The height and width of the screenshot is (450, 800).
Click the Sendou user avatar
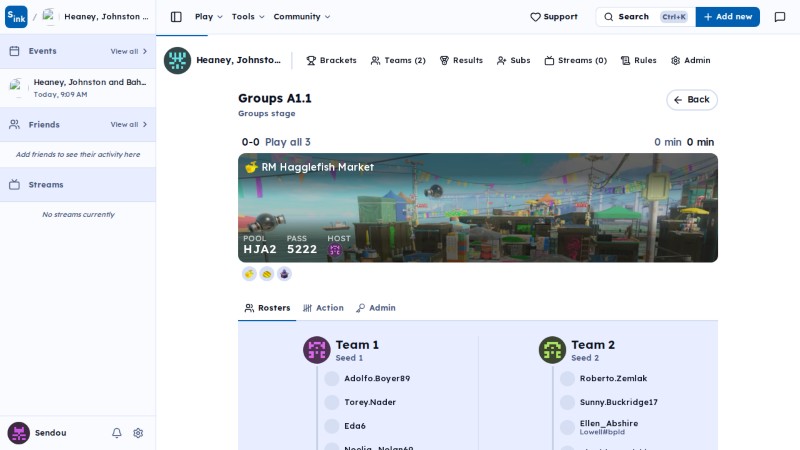point(18,433)
